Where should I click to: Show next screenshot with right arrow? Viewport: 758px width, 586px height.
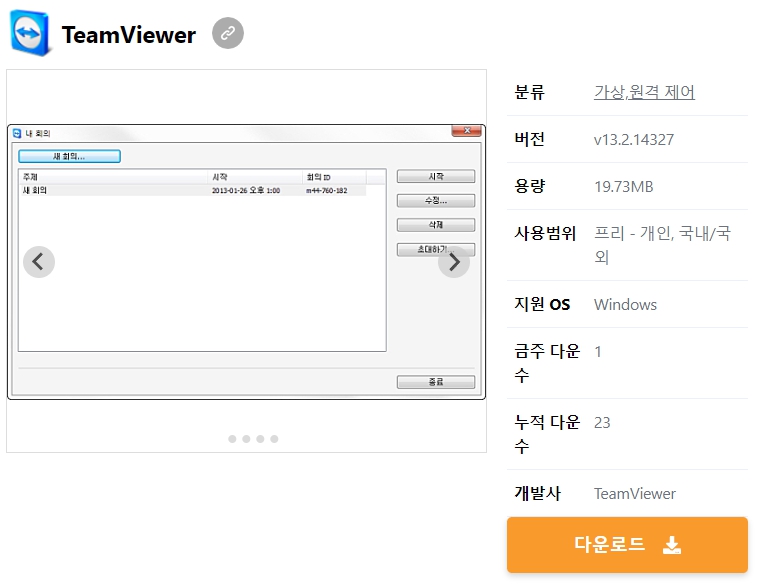454,262
